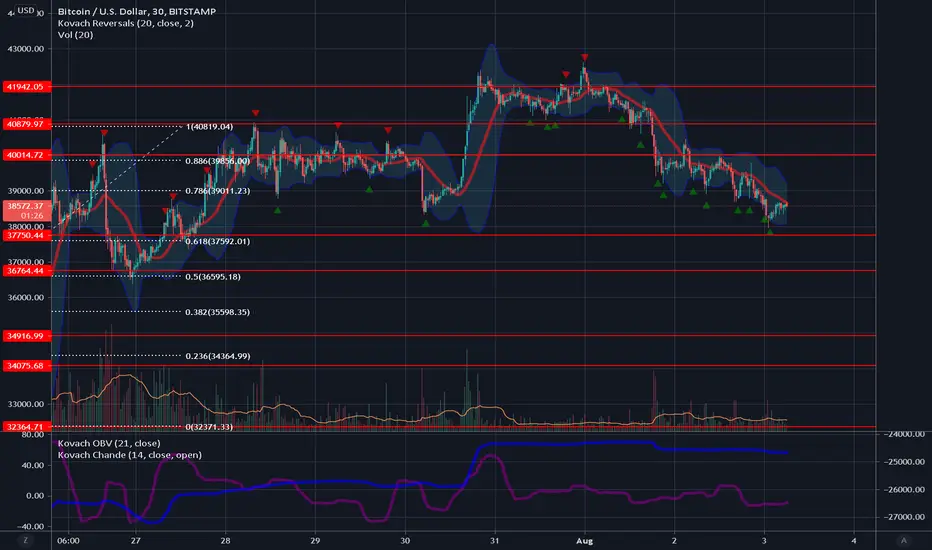Click the 43000.00 price axis label
The height and width of the screenshot is (550, 932).
[26, 49]
